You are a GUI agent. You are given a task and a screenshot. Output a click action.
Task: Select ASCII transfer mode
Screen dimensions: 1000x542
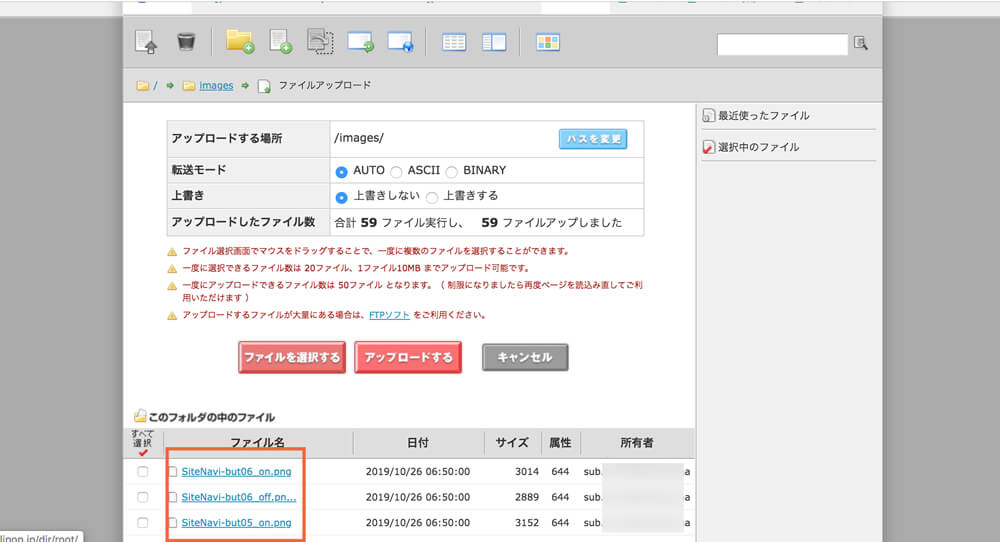tap(396, 172)
